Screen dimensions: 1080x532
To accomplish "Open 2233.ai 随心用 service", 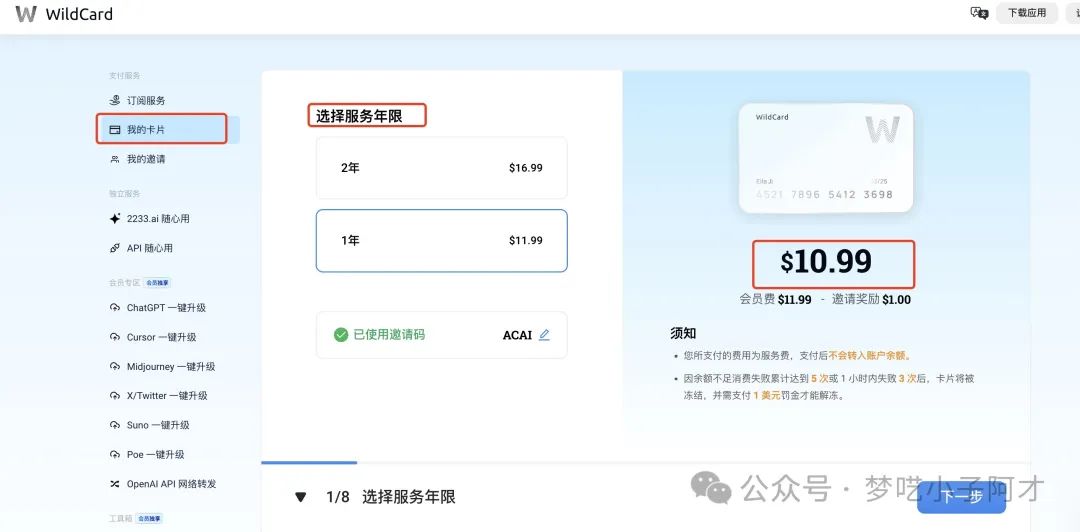I will coord(158,218).
